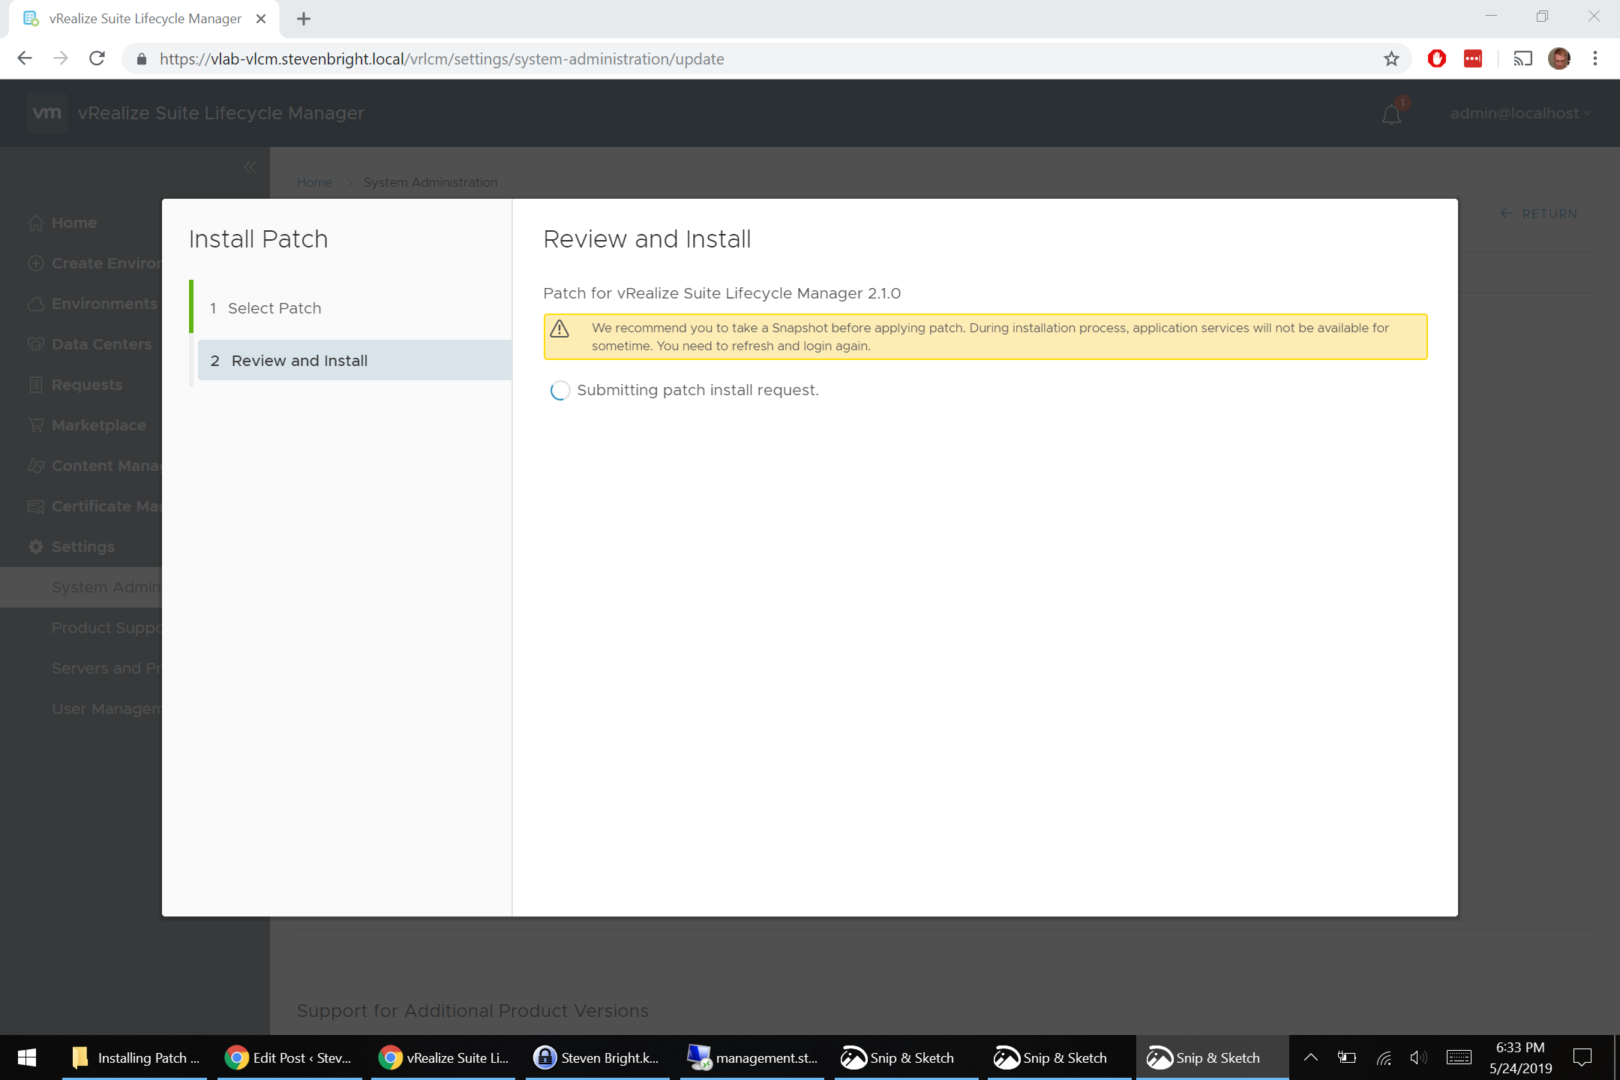This screenshot has height=1080, width=1620.
Task: Bookmark this page with star icon
Action: tap(1391, 59)
